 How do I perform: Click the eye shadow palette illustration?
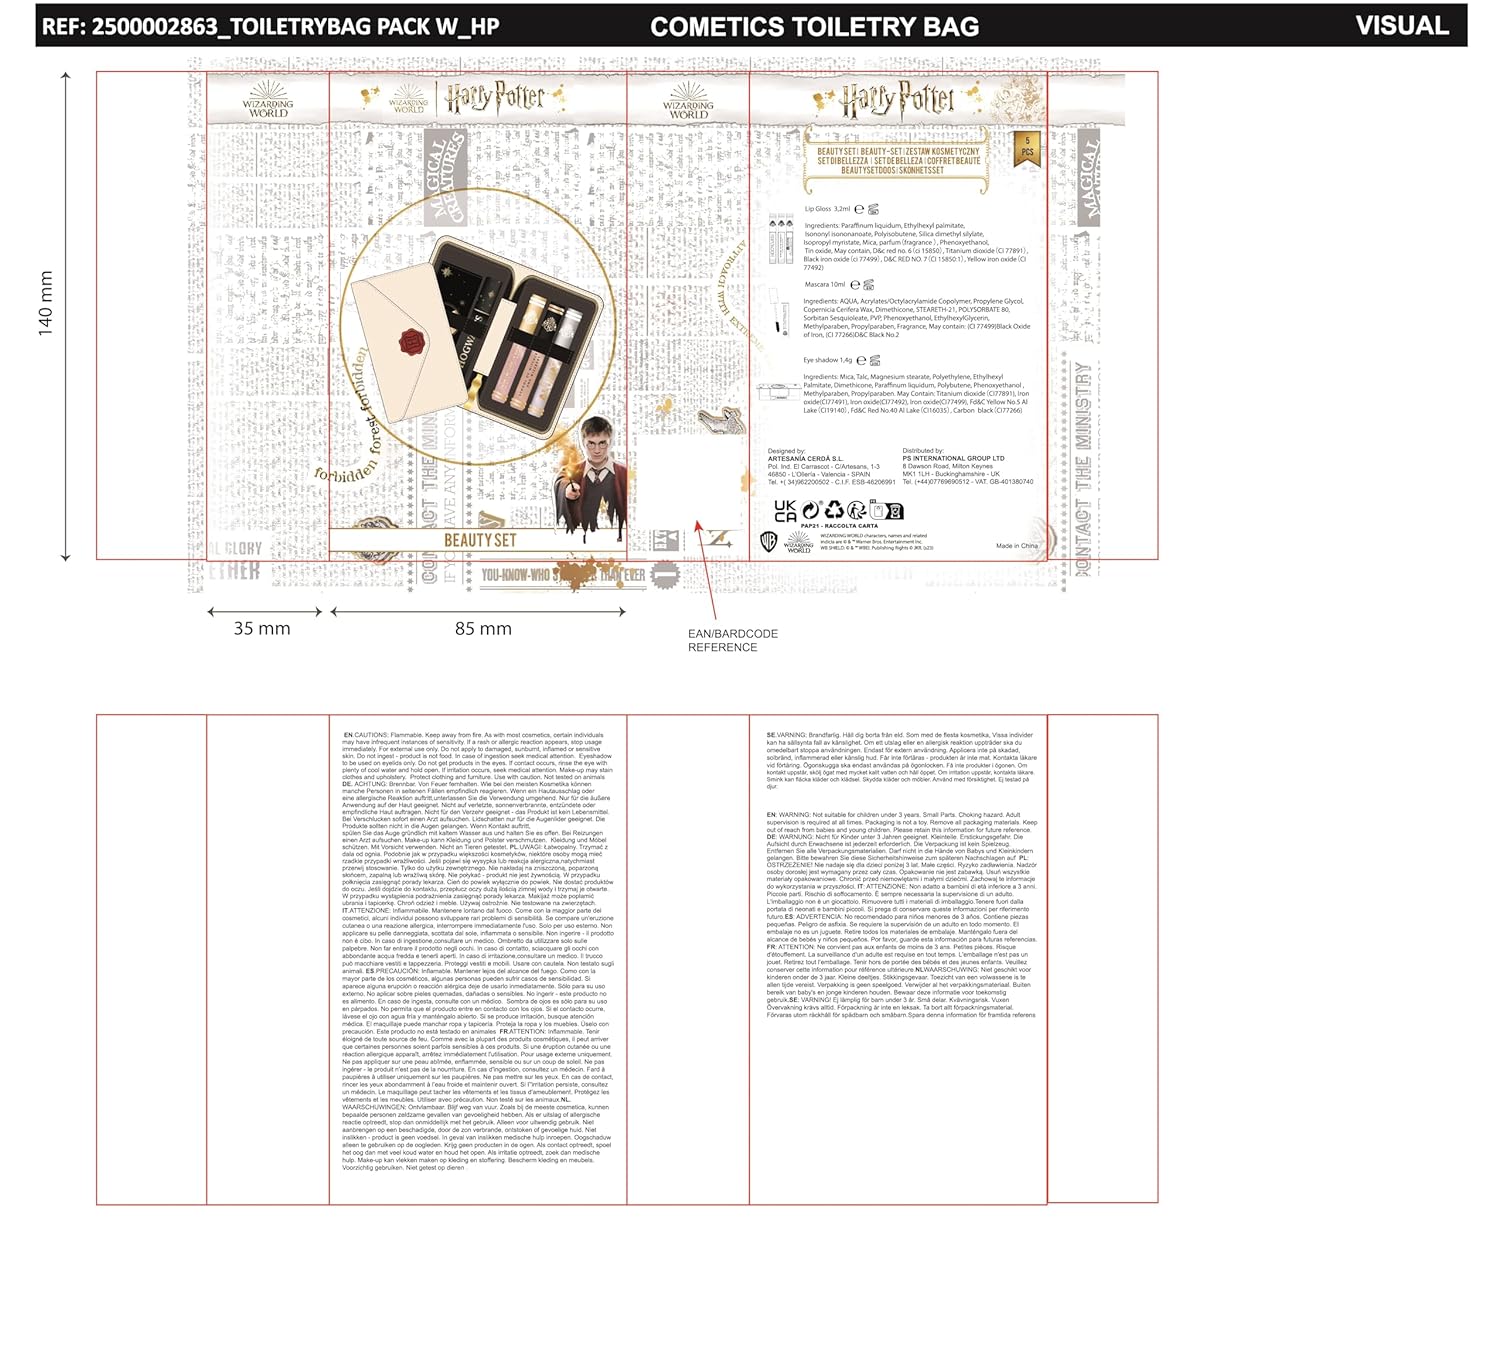(779, 391)
